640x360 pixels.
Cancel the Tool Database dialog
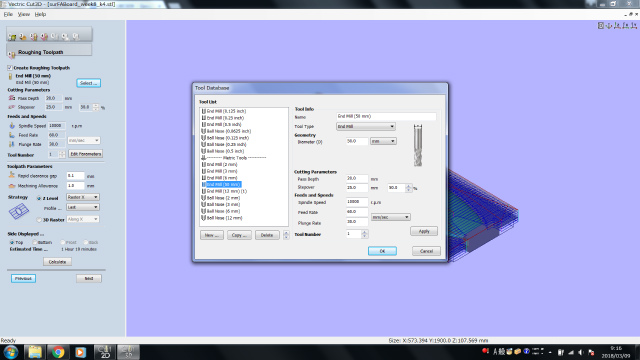[x=426, y=251]
